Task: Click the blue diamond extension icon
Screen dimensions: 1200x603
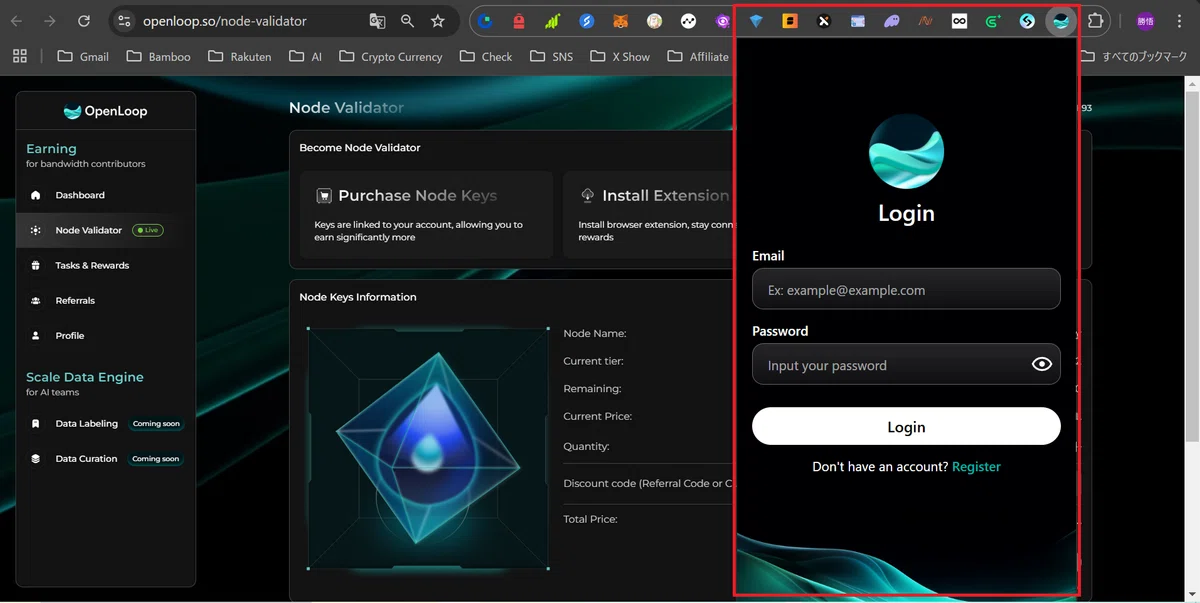Action: [756, 21]
